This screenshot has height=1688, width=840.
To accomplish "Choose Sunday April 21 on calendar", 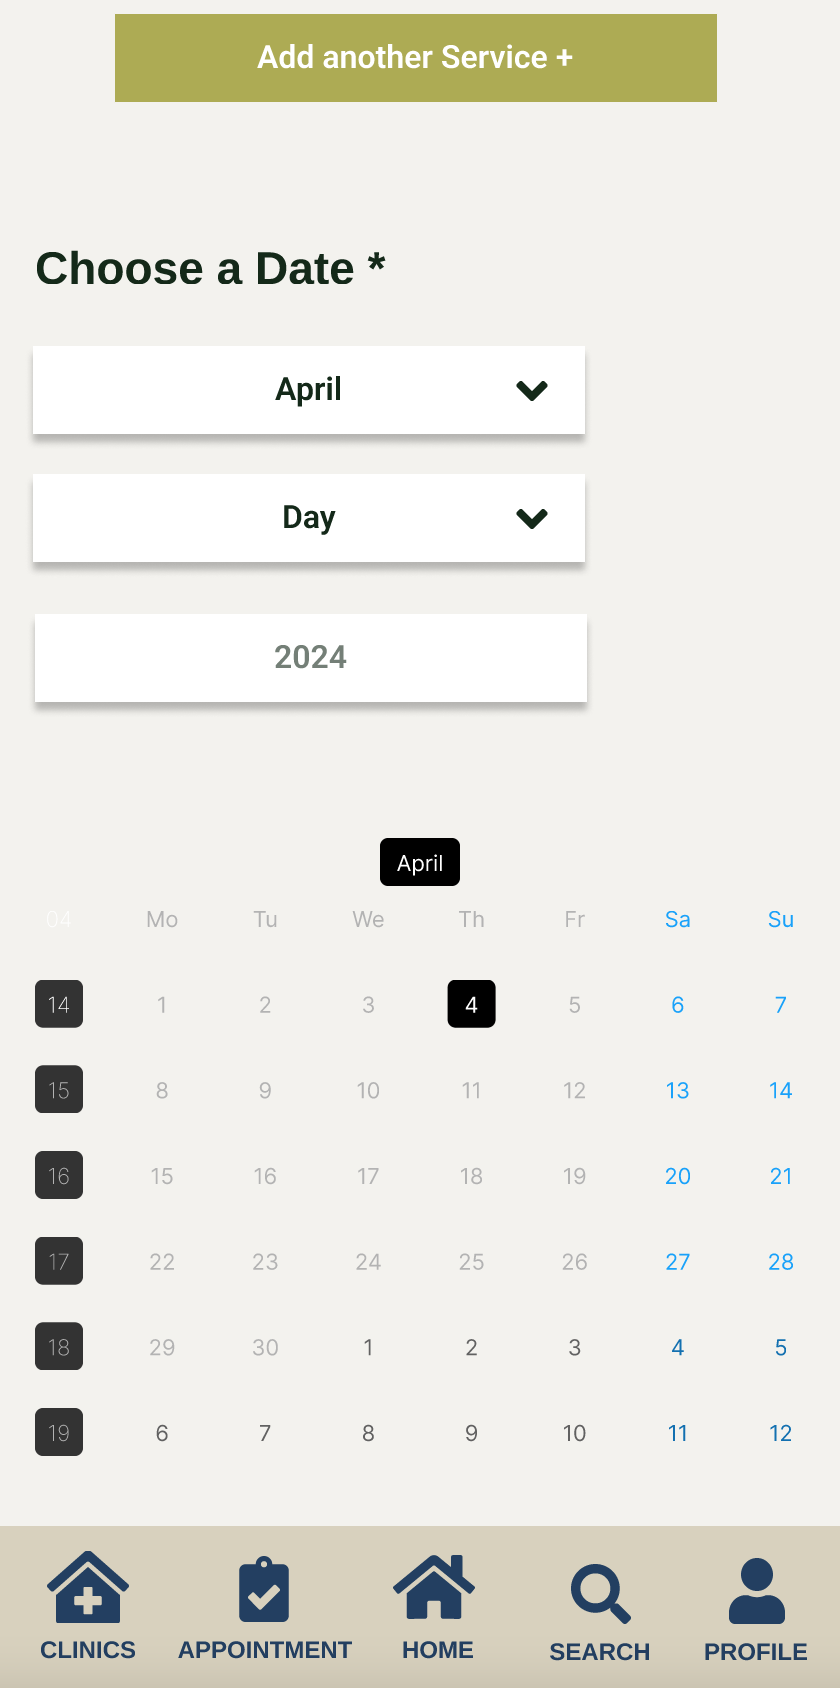I will 781,1177.
